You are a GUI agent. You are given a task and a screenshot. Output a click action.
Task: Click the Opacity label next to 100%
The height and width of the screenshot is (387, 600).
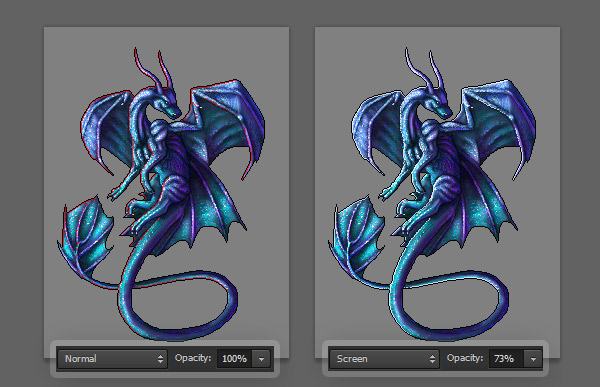tap(193, 358)
